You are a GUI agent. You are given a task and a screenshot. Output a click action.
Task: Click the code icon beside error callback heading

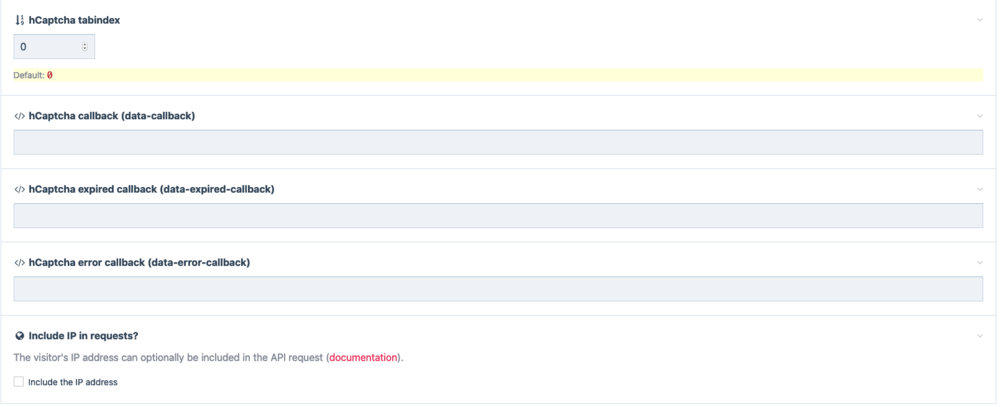19,263
